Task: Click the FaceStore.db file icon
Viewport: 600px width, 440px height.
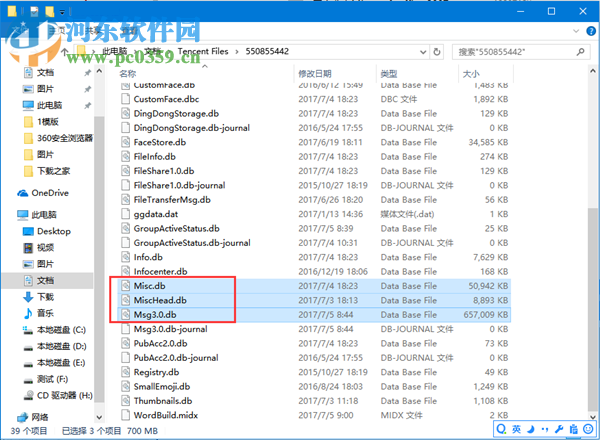Action: (125, 142)
